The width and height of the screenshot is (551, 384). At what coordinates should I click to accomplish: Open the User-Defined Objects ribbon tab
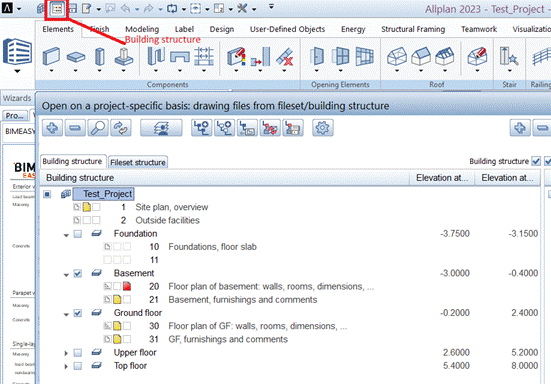click(287, 29)
